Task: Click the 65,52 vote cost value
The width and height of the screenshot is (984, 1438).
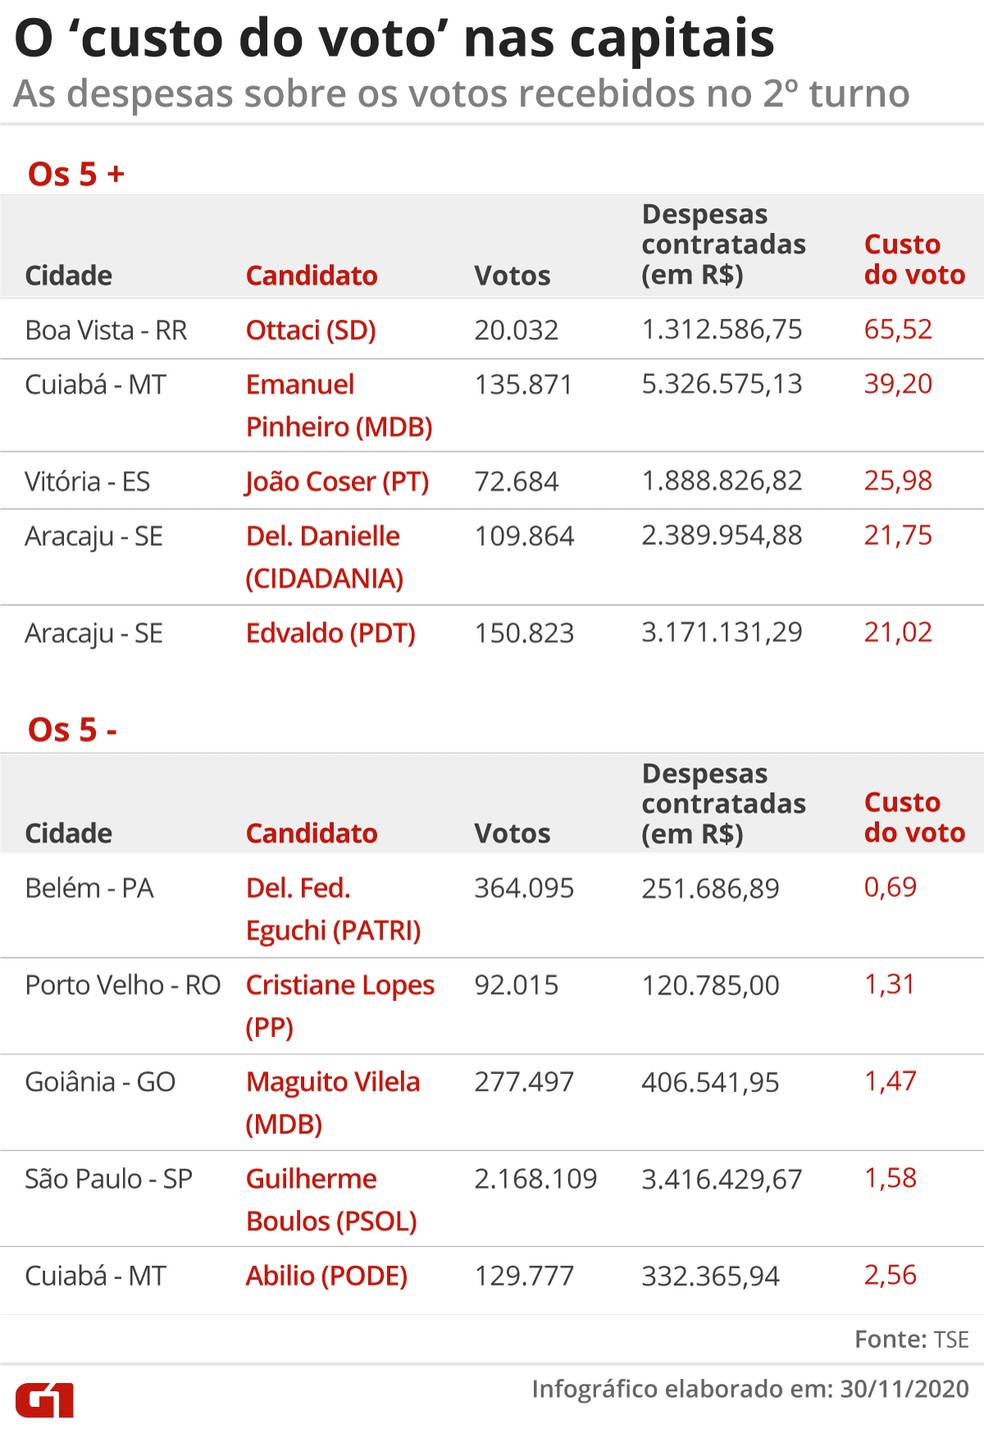Action: [898, 329]
